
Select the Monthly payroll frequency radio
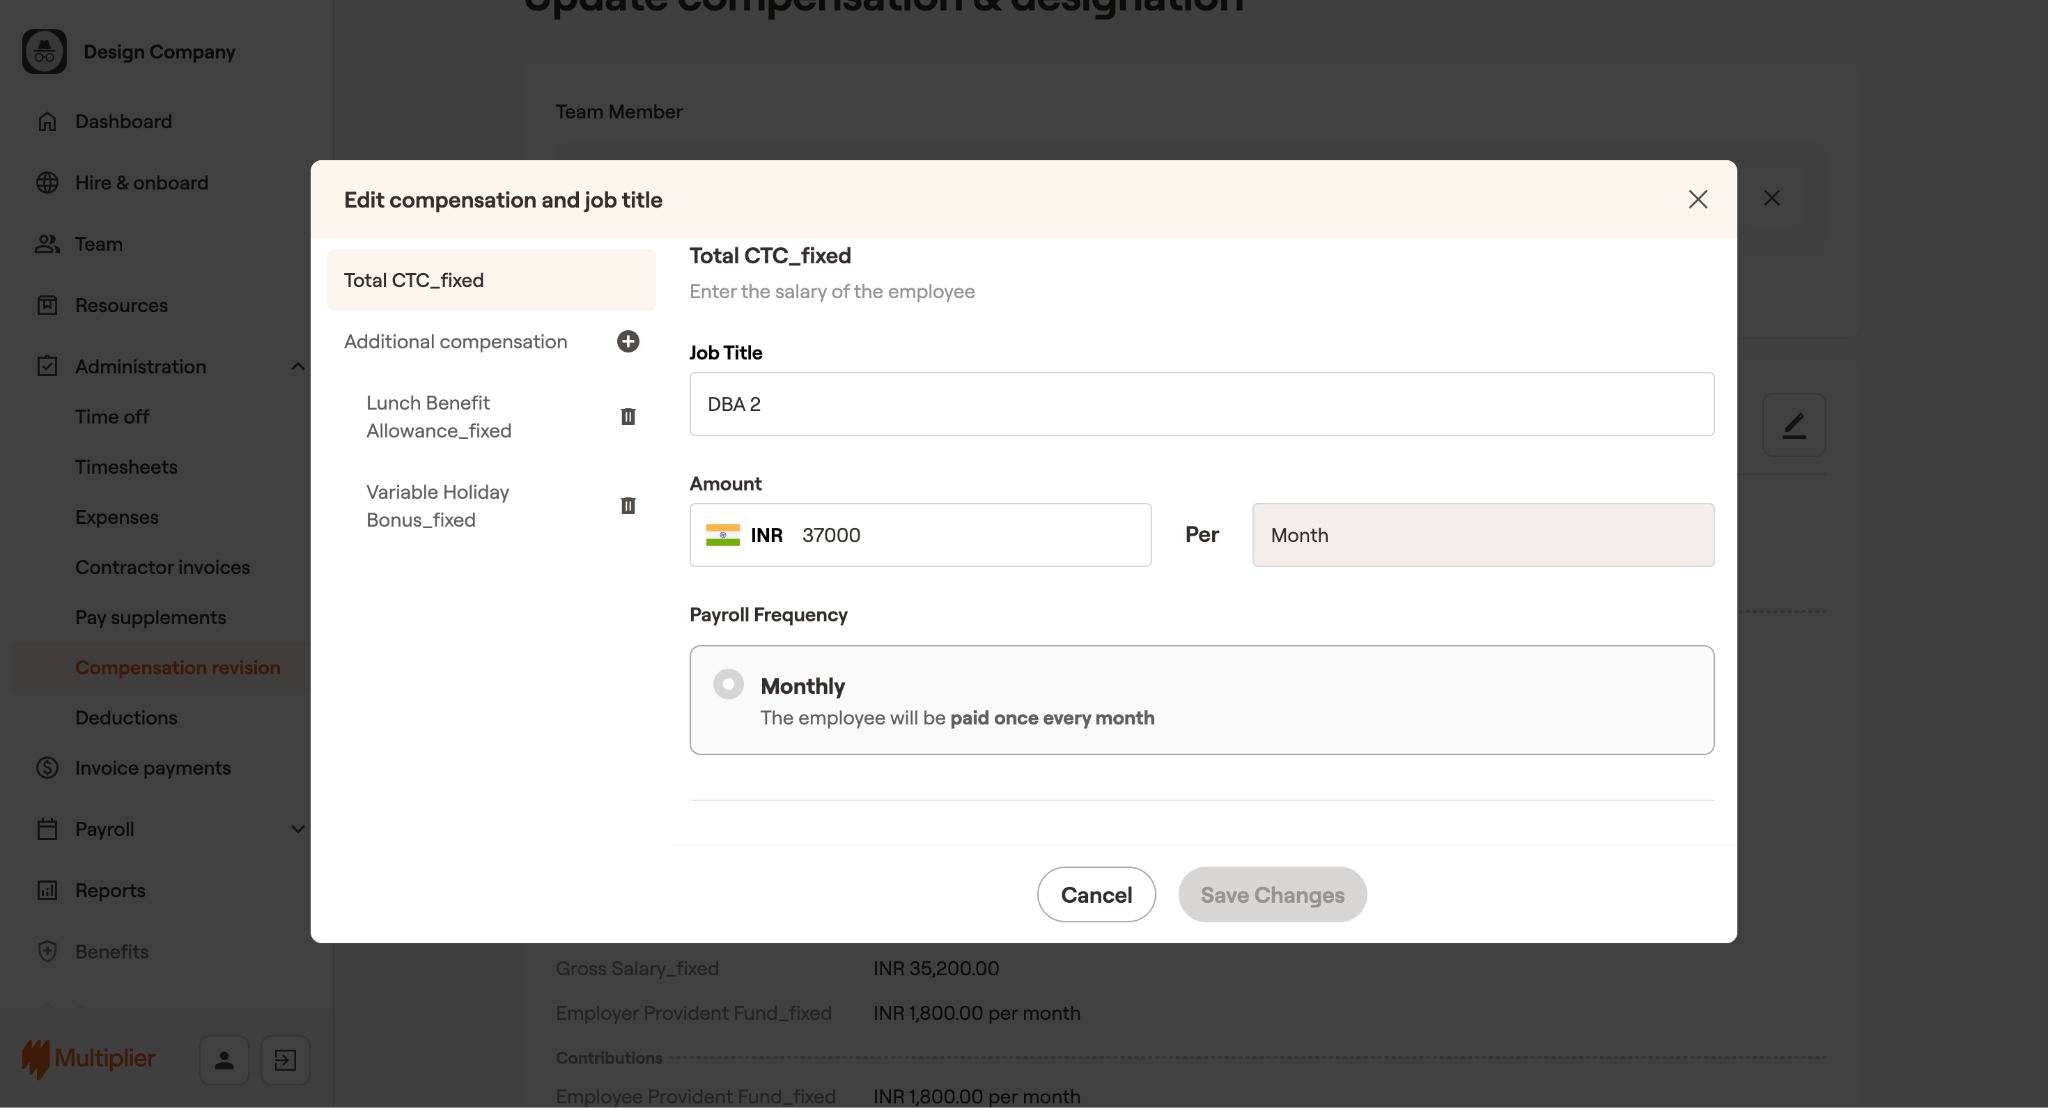pos(728,685)
